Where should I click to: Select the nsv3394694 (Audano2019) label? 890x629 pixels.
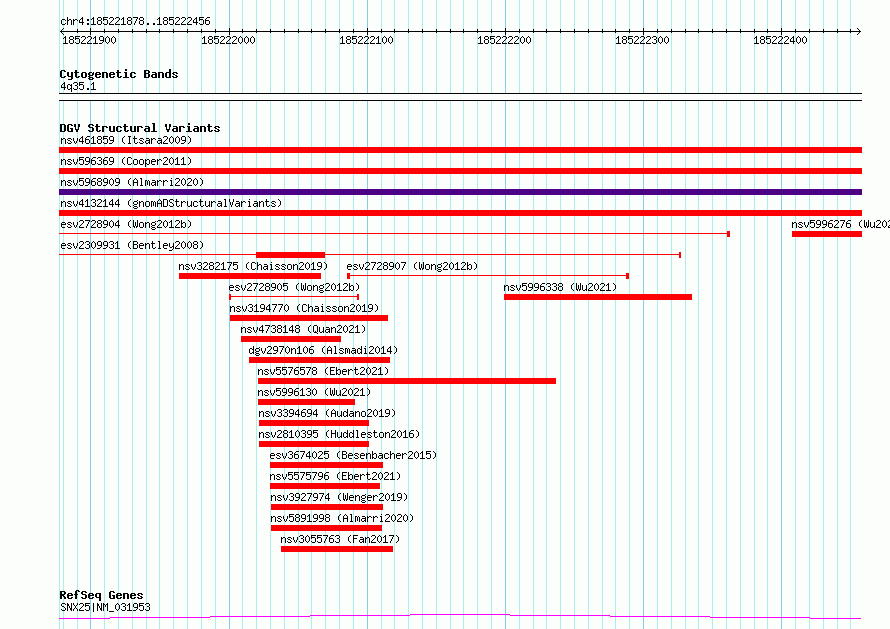point(326,413)
